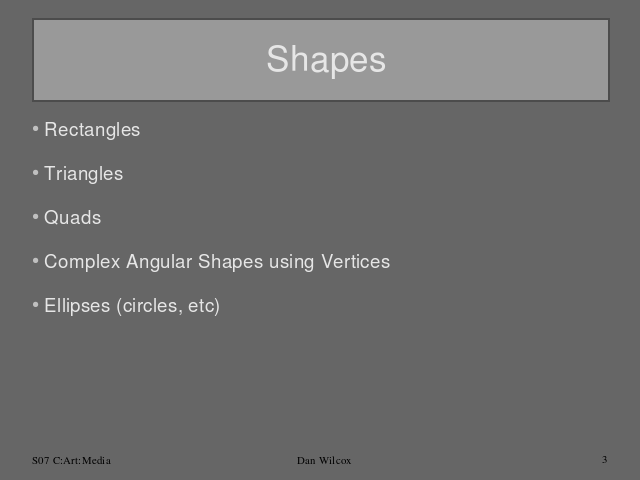Image resolution: width=640 pixels, height=480 pixels.
Task: Click the word "Angular" in fourth bullet
Action: point(159,262)
